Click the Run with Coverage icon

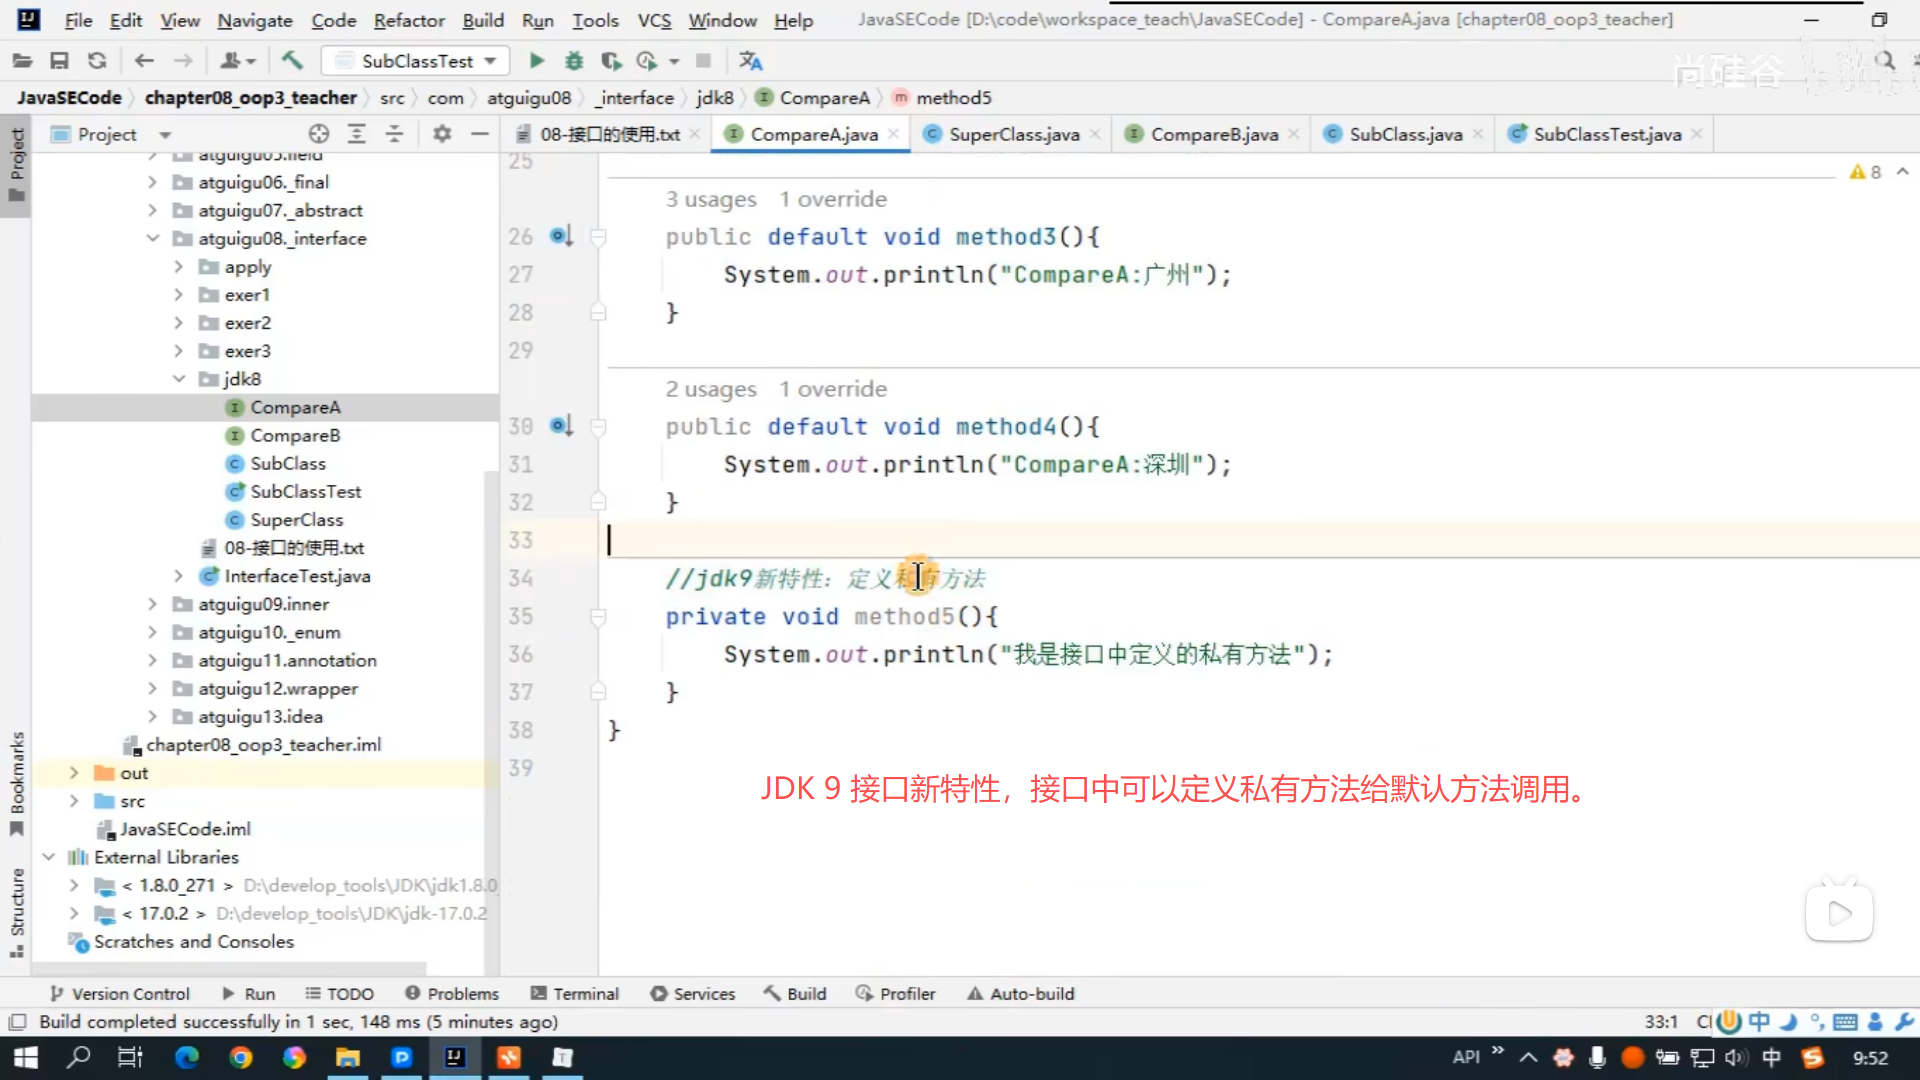(611, 61)
